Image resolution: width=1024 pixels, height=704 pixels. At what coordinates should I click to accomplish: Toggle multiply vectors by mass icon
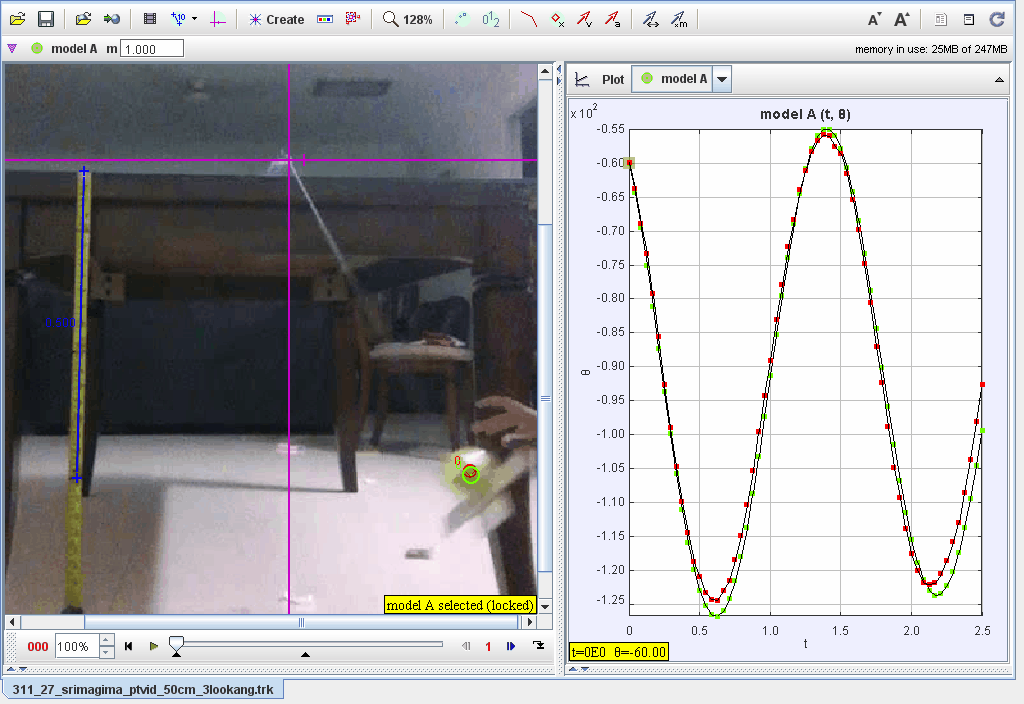point(680,20)
